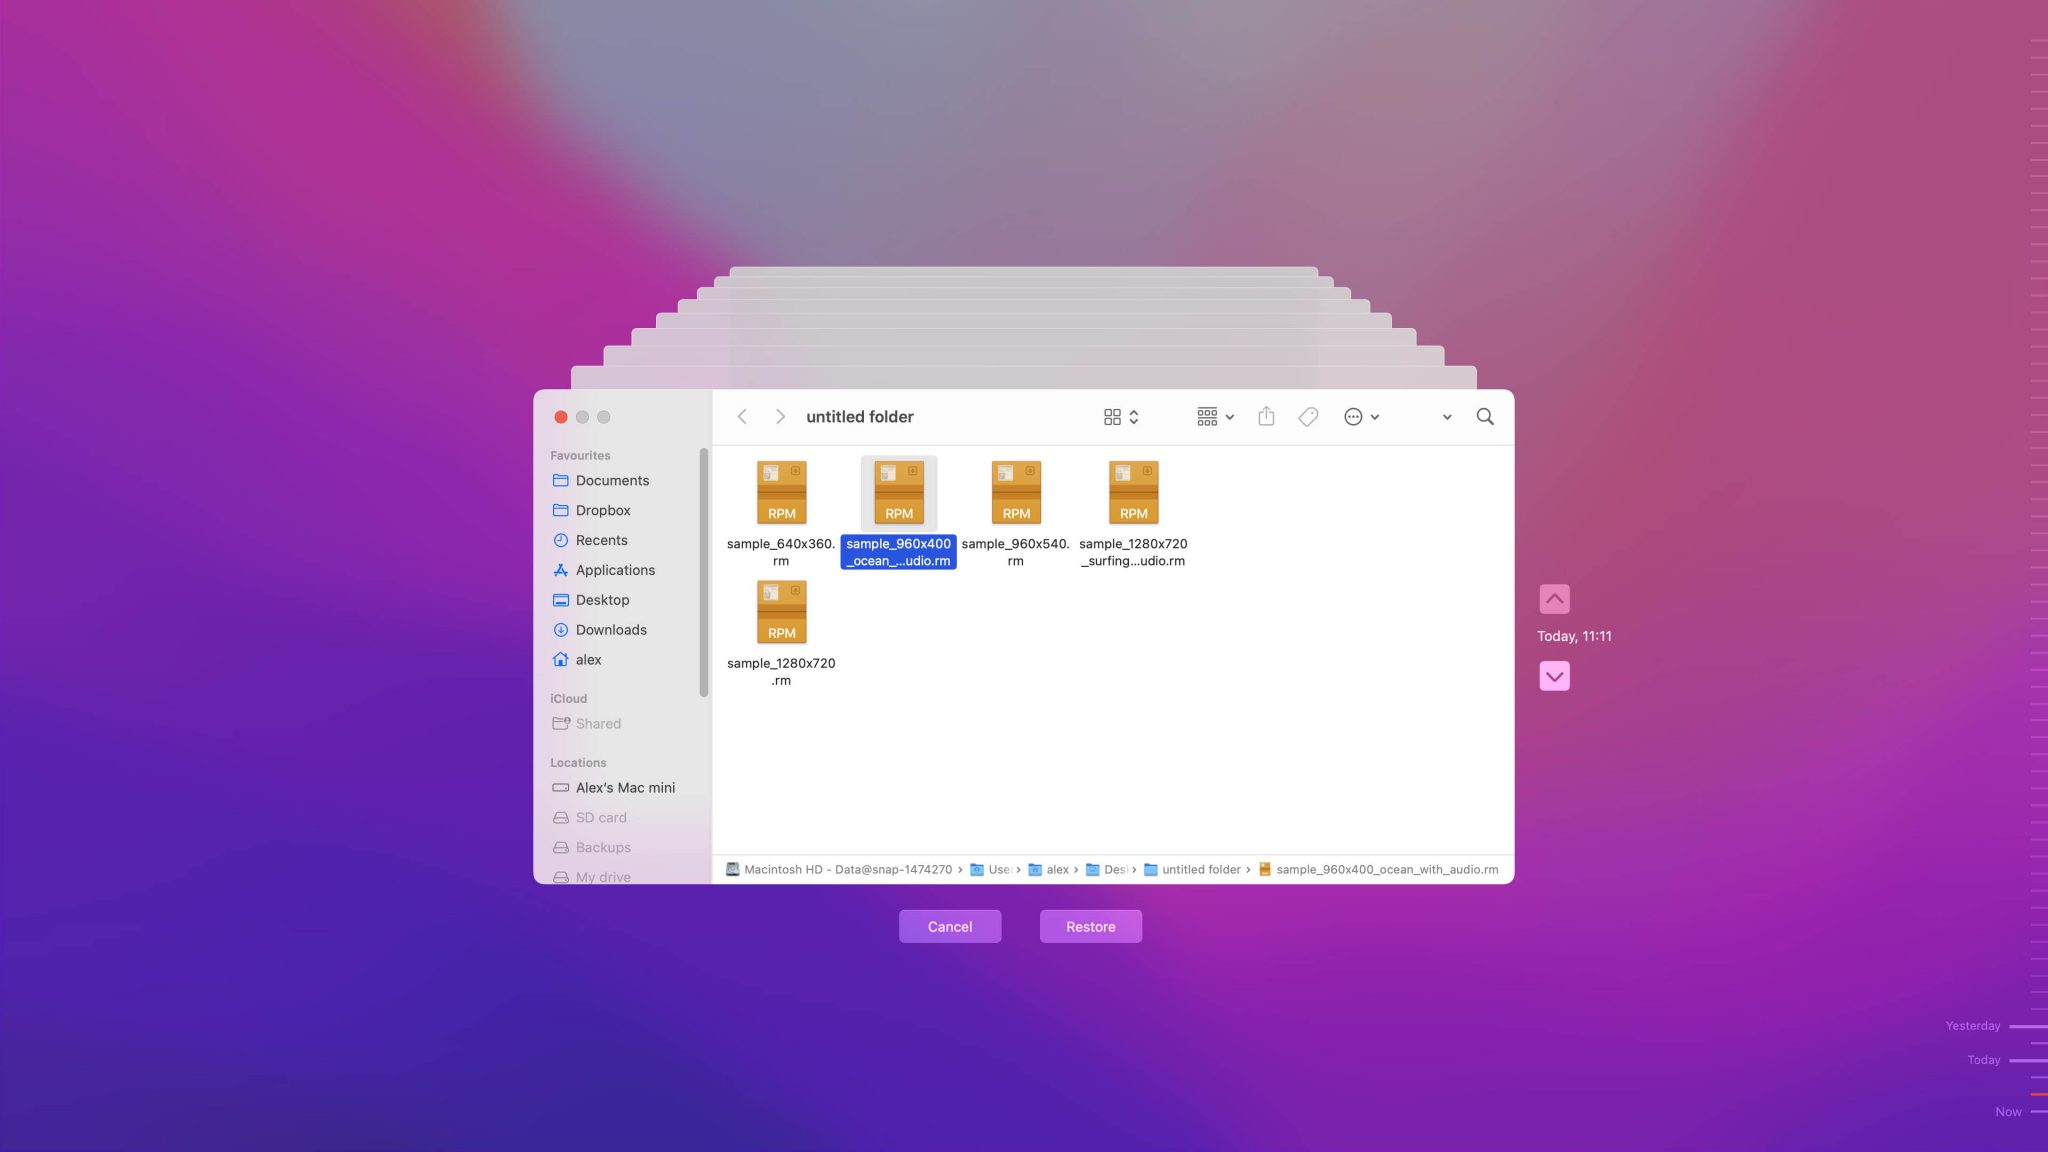The image size is (2048, 1152).
Task: Navigate back using the back arrow
Action: 741,416
